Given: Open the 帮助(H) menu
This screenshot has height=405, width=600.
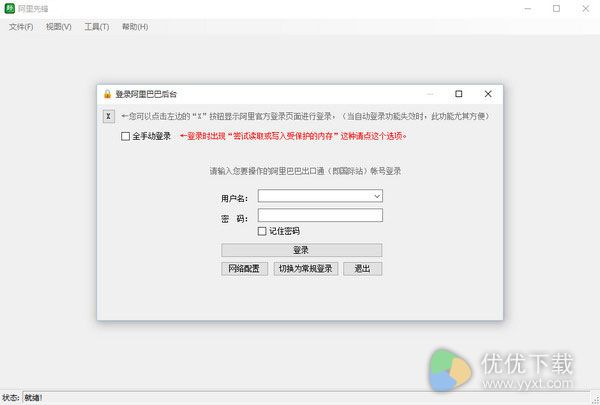Looking at the screenshot, I should [x=135, y=27].
